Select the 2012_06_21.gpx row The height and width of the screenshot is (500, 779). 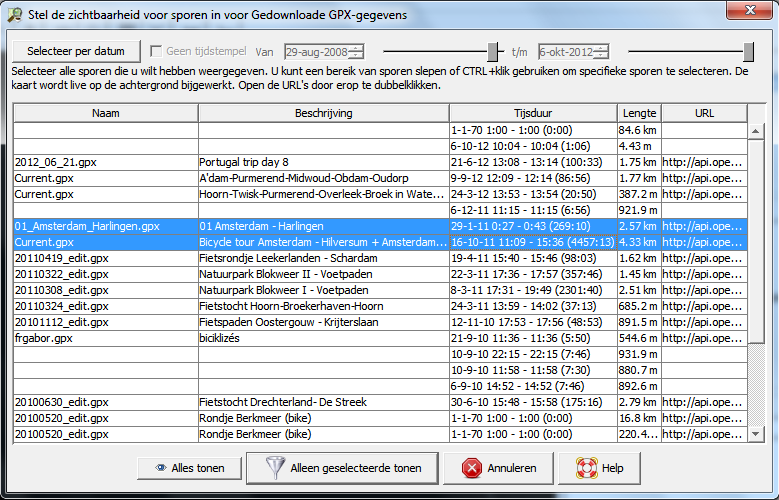[380, 162]
